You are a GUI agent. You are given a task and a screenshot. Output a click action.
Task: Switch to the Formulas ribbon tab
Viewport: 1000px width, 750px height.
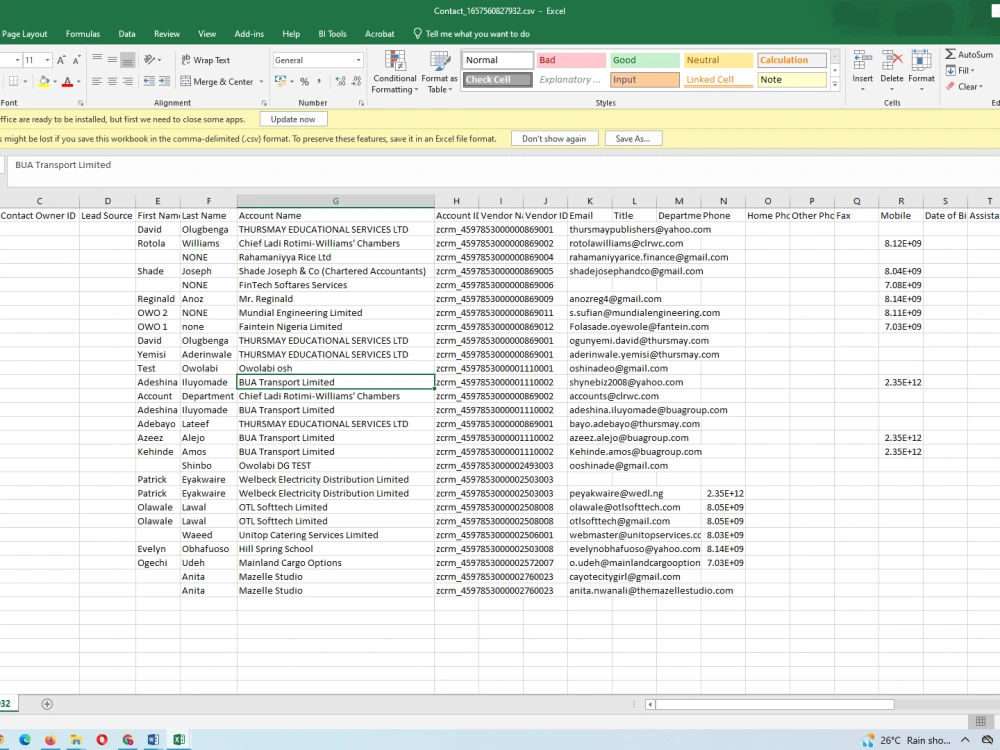click(83, 33)
